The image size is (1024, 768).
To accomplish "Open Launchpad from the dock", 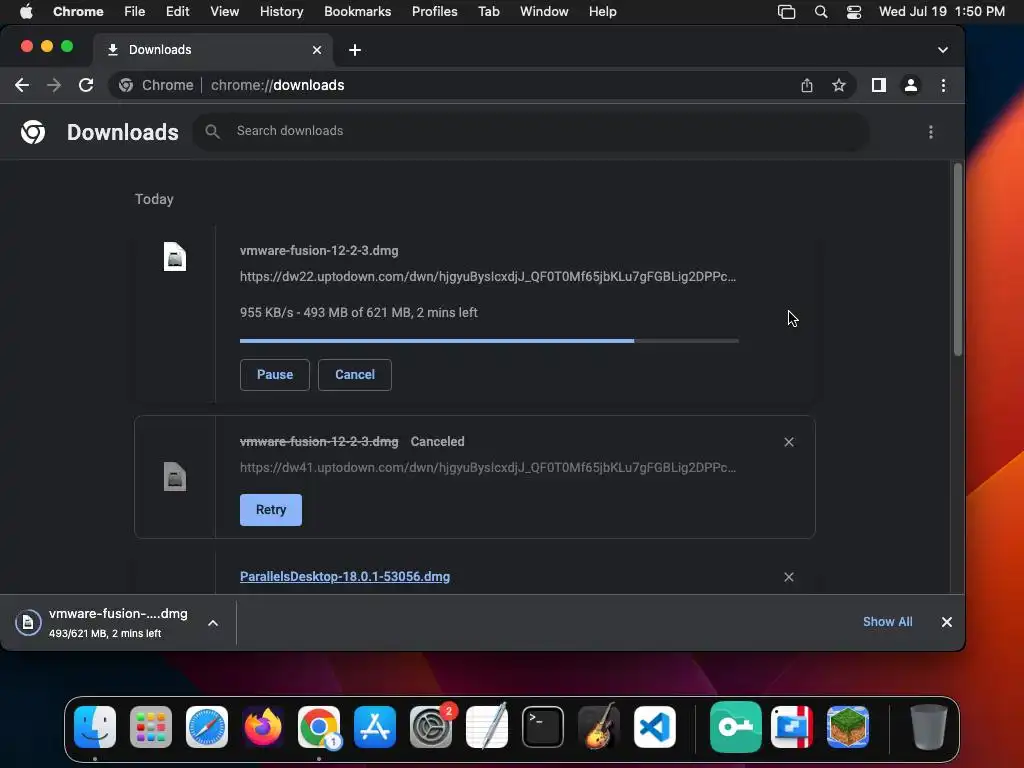I will tap(151, 727).
